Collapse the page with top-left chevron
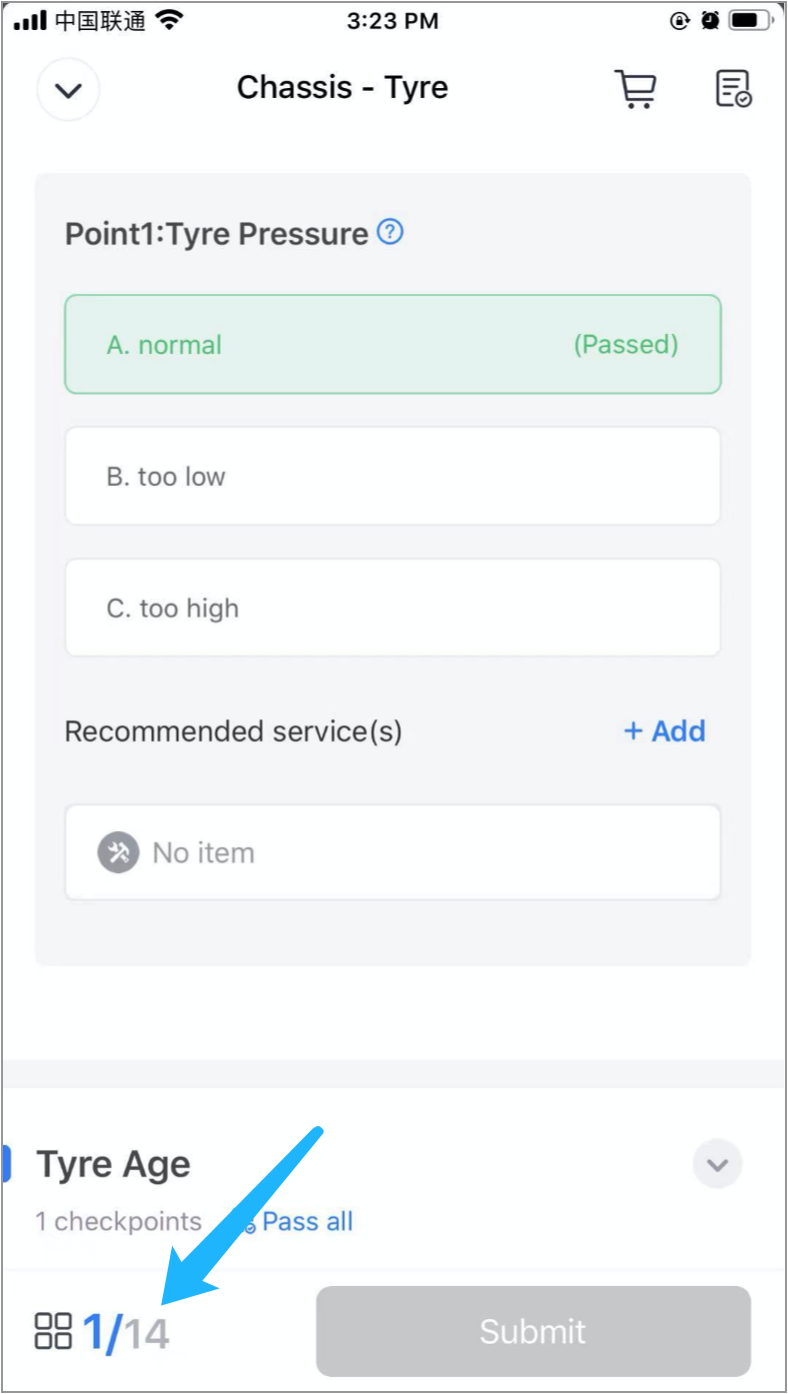The width and height of the screenshot is (788, 1394). tap(68, 90)
